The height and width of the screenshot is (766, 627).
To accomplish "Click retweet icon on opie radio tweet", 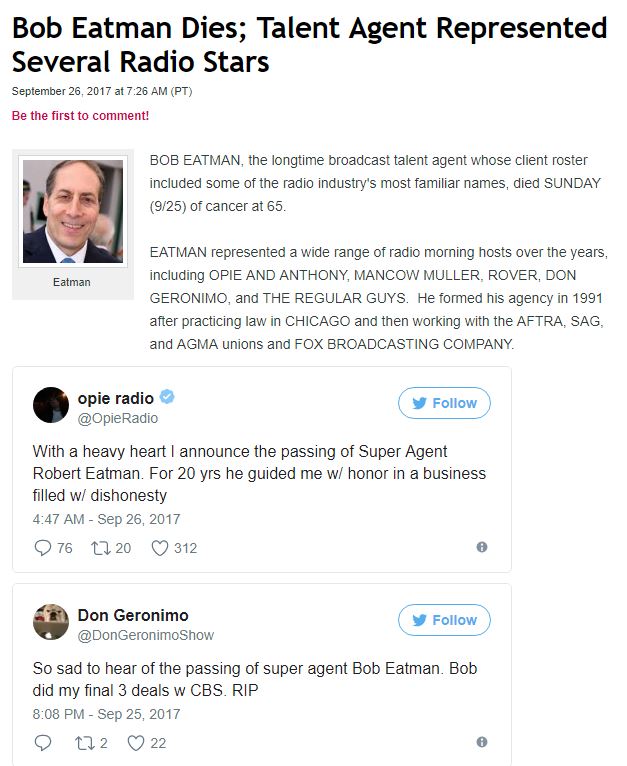I will click(x=101, y=548).
